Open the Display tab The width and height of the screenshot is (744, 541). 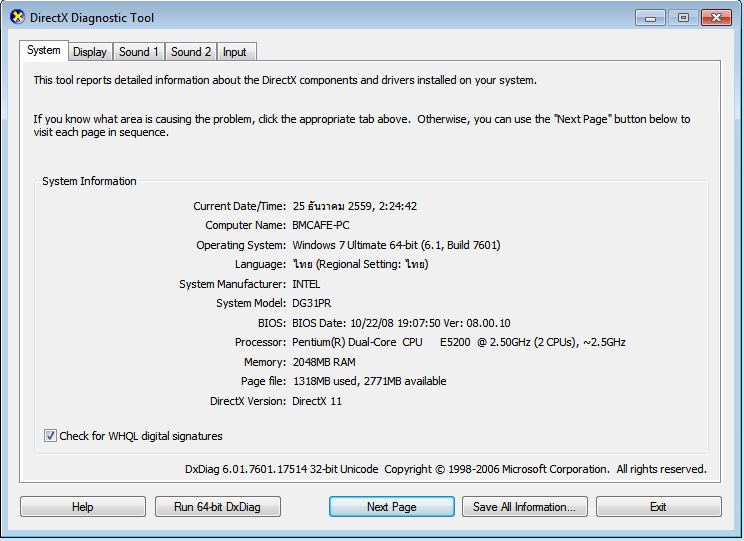(x=90, y=52)
